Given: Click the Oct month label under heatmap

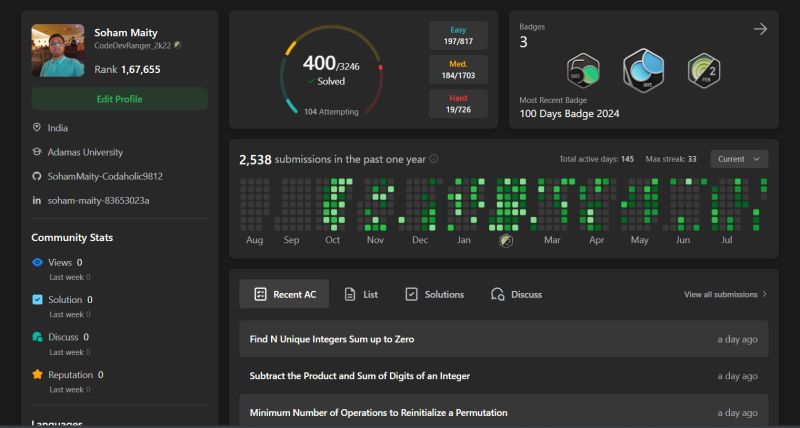Looking at the screenshot, I should point(333,240).
